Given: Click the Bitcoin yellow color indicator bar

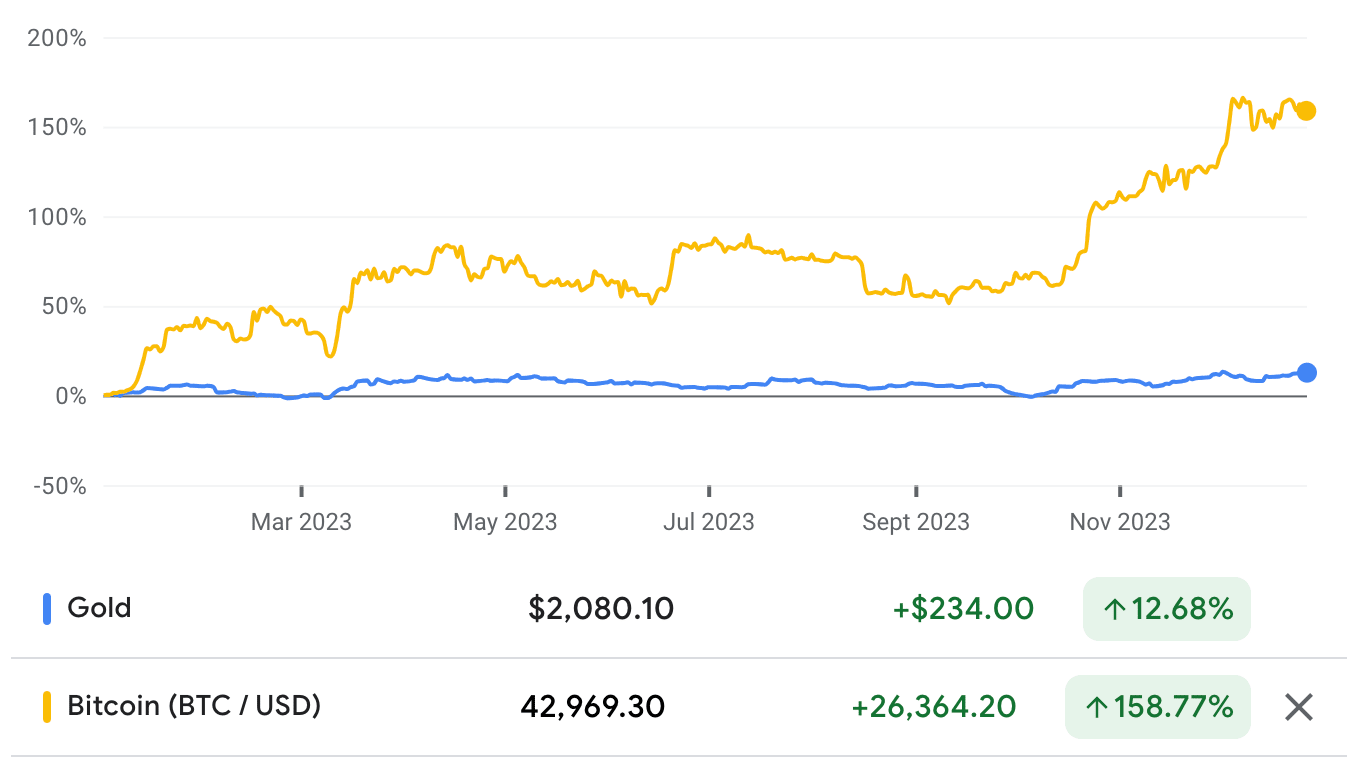Looking at the screenshot, I should click(x=46, y=707).
